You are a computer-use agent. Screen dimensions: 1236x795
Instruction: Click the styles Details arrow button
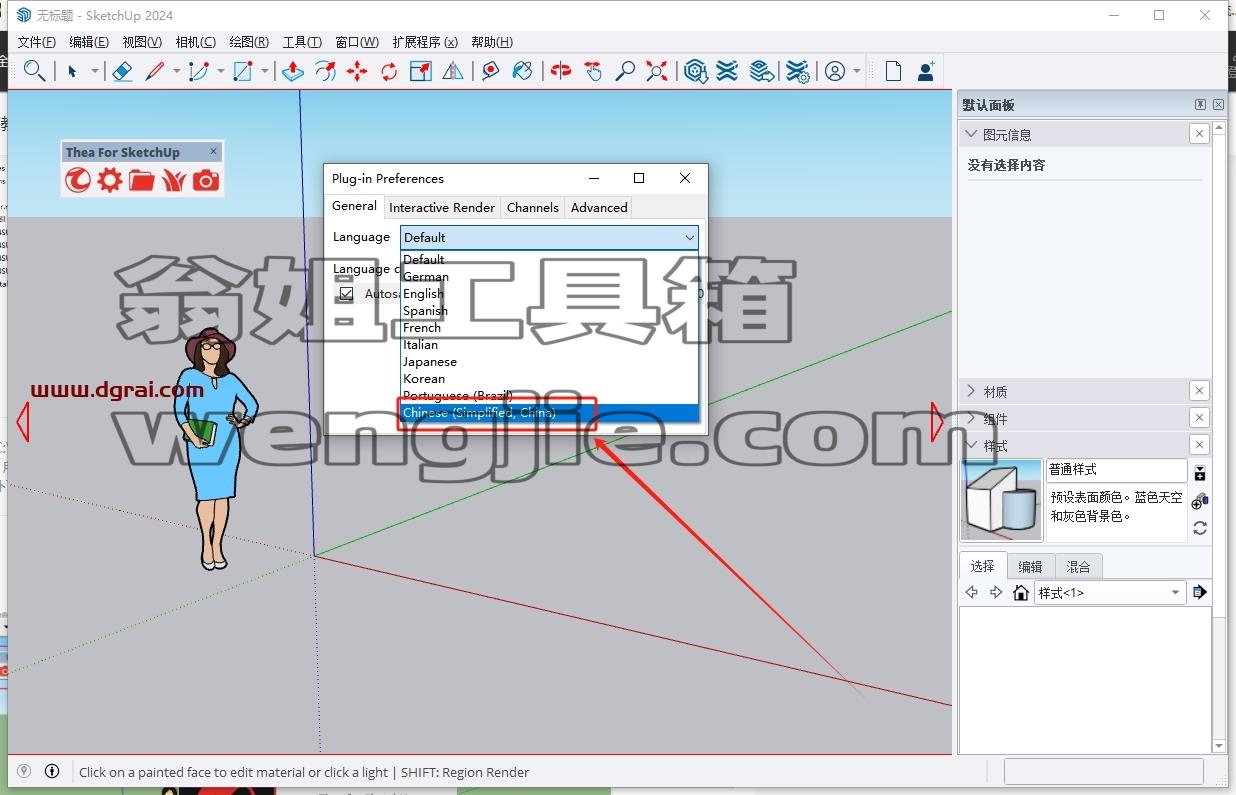[x=1200, y=592]
